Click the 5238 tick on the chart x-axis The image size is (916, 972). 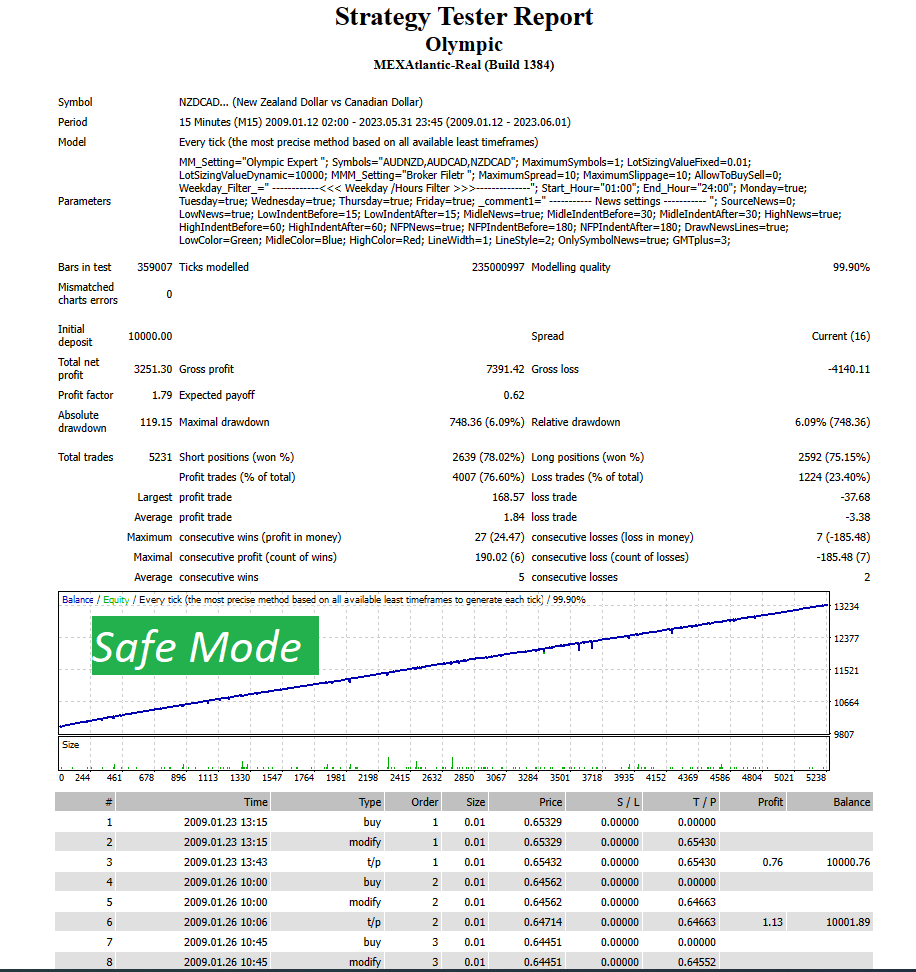[x=816, y=777]
